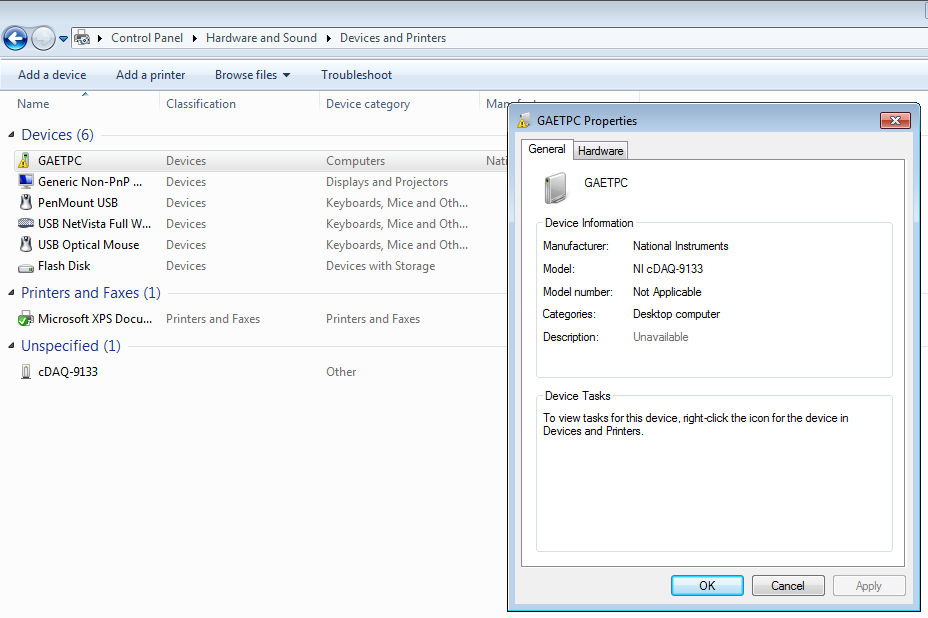928x618 pixels.
Task: Click Cancel in the Properties dialog
Action: pos(788,586)
